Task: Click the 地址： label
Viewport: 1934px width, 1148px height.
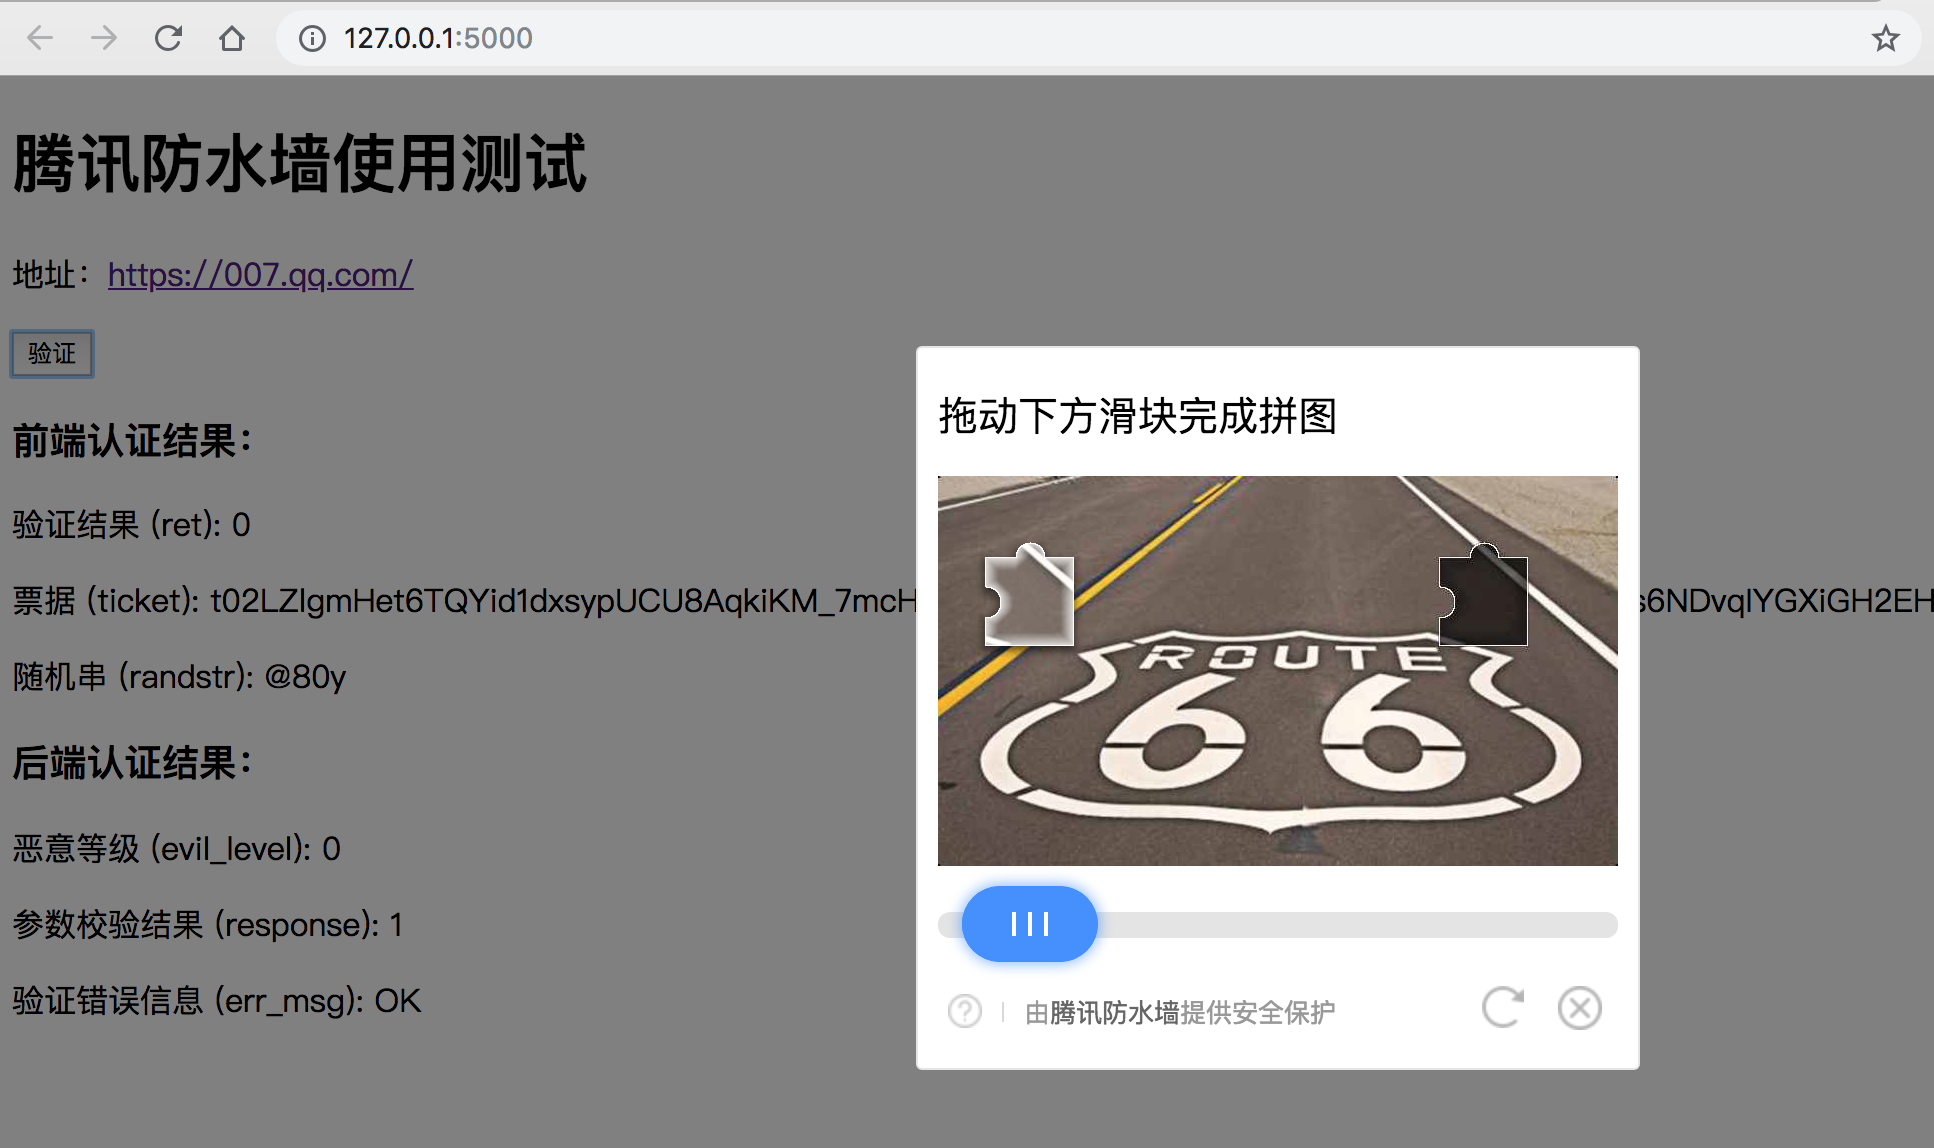Action: [52, 274]
